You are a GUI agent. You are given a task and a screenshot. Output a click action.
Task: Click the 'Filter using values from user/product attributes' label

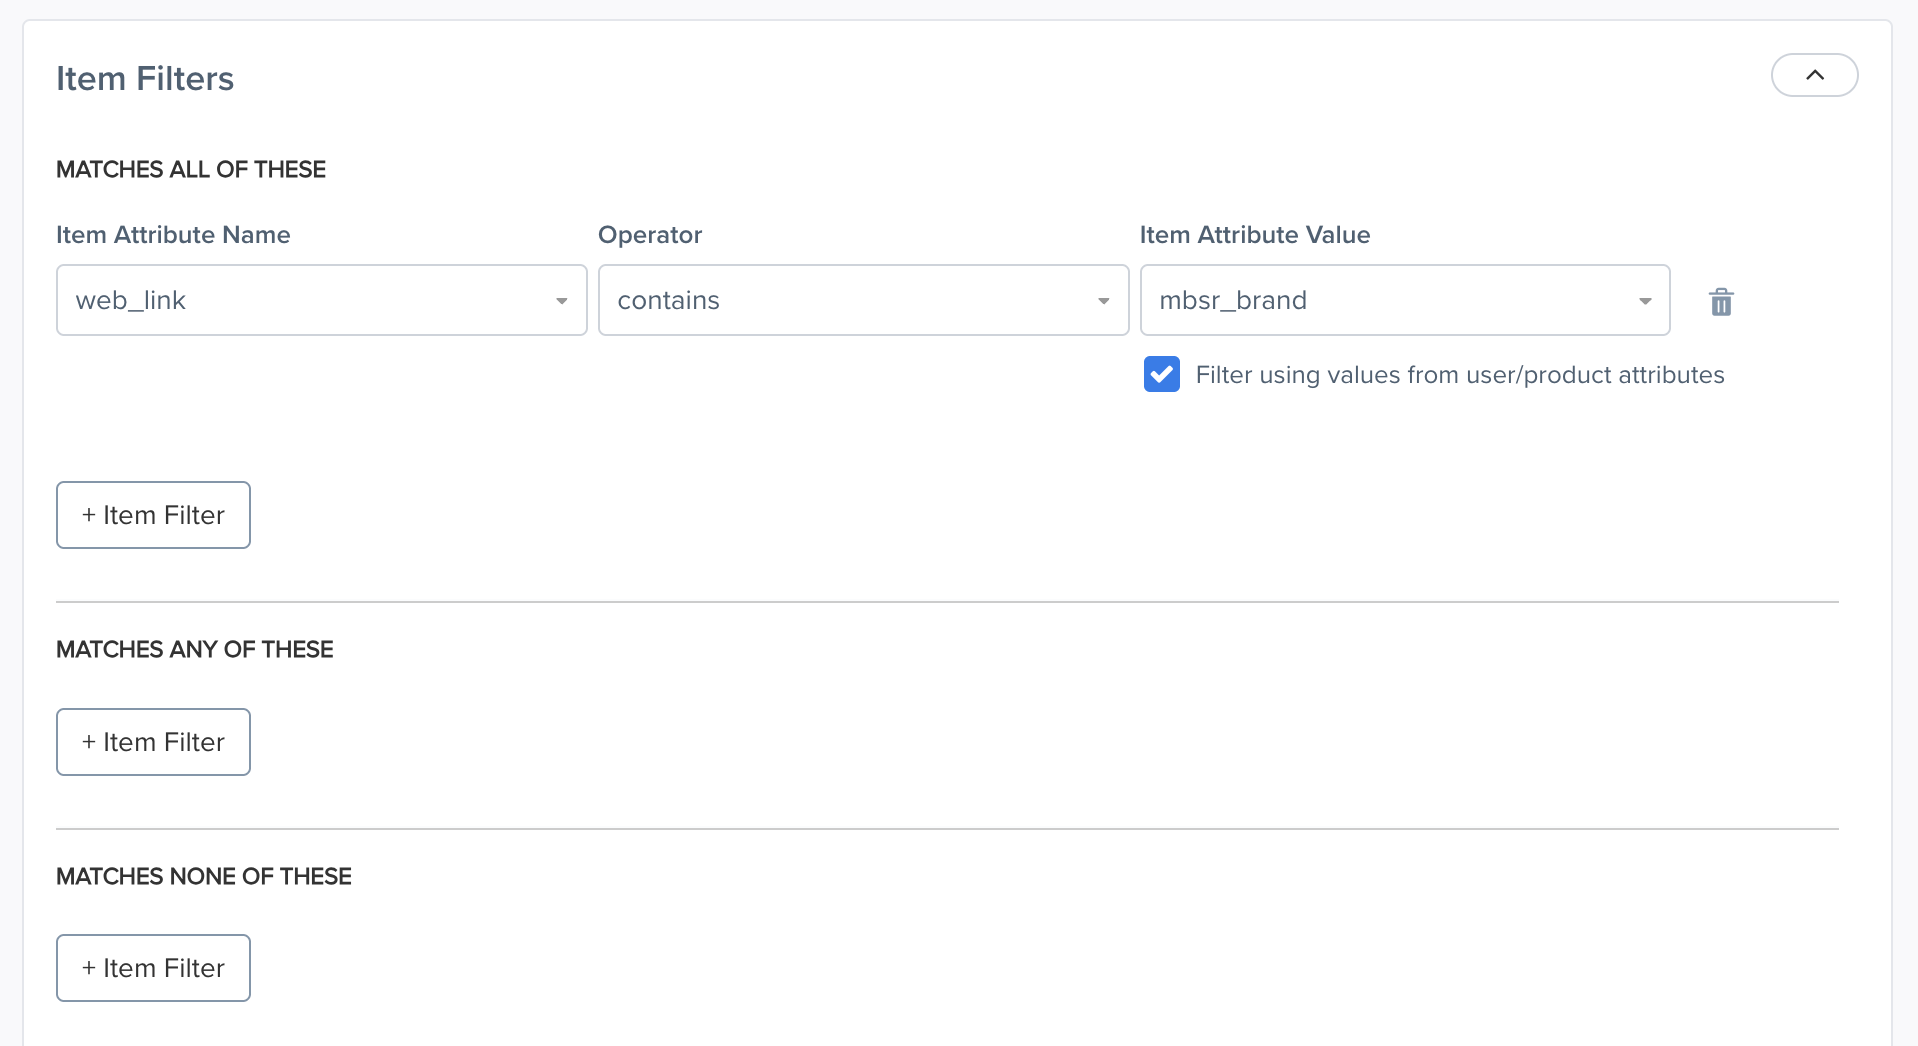click(x=1459, y=375)
